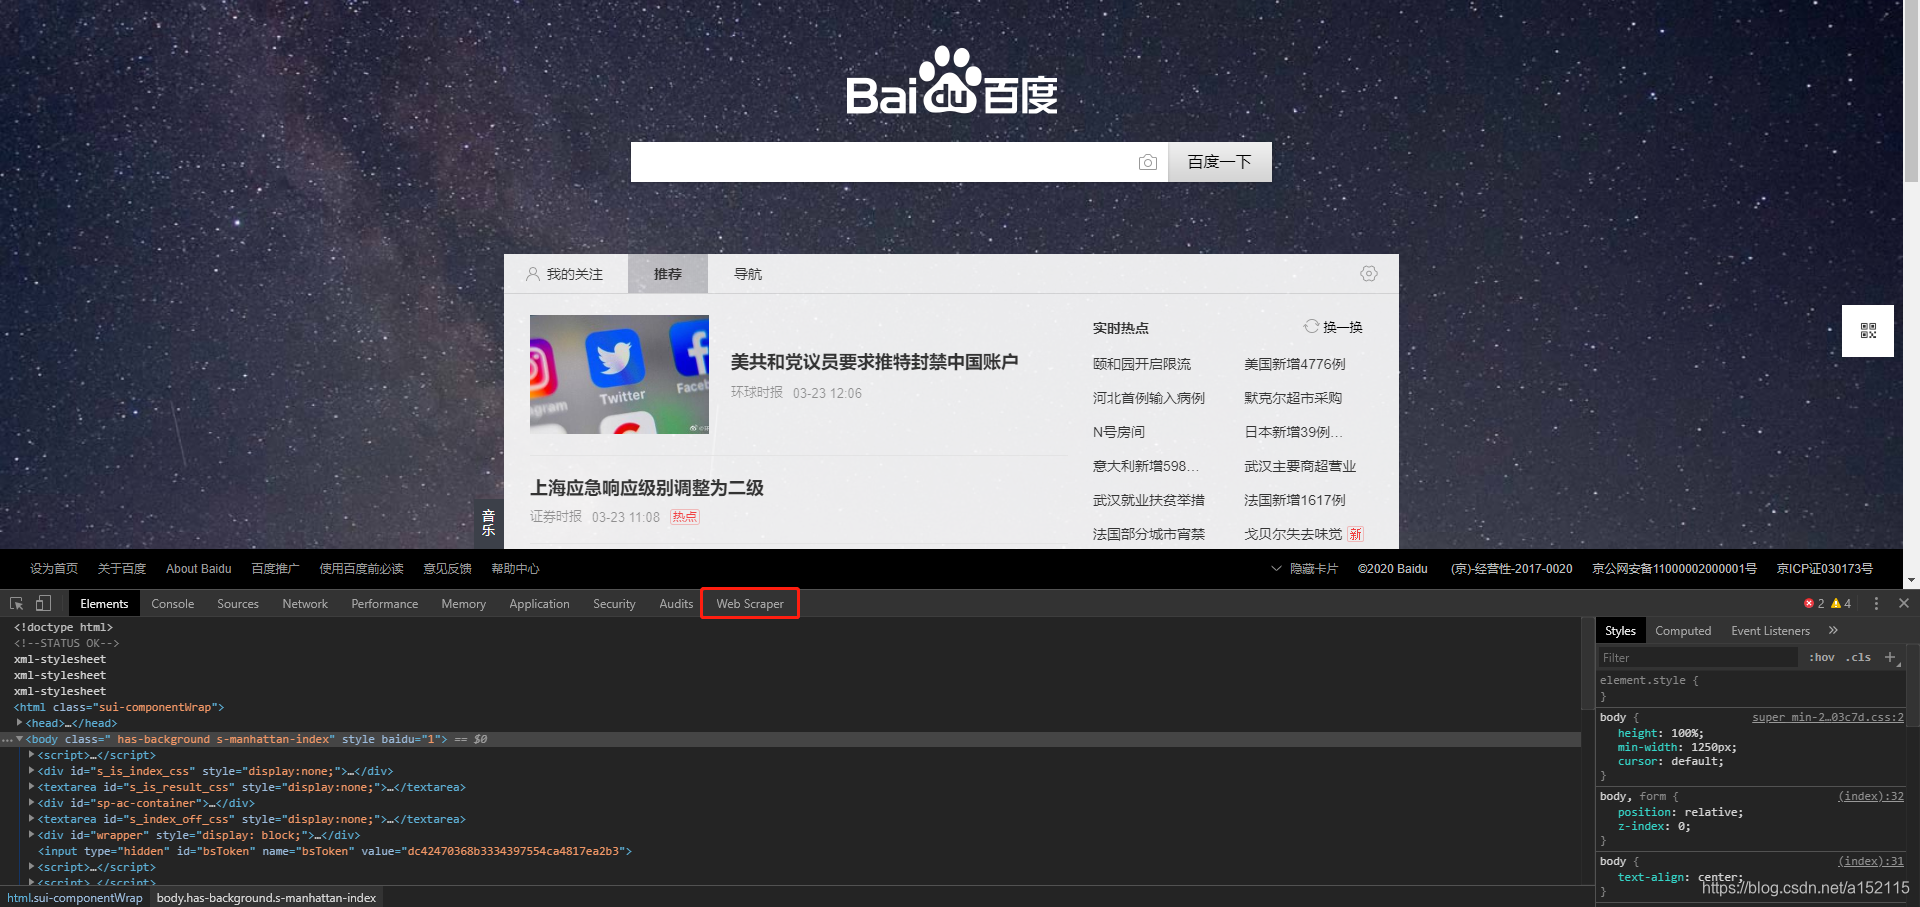
Task: Click the Styles Filter input
Action: click(x=1697, y=657)
